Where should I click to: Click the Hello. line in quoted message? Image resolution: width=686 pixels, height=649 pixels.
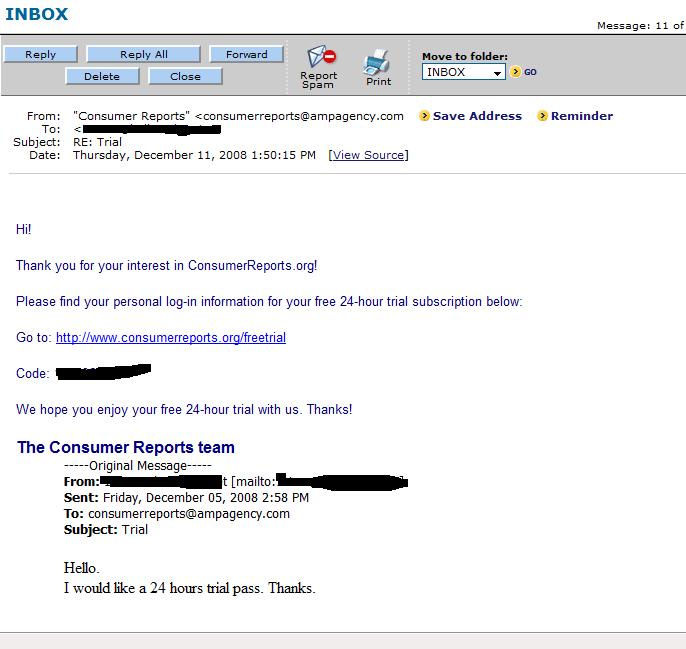pos(82,568)
